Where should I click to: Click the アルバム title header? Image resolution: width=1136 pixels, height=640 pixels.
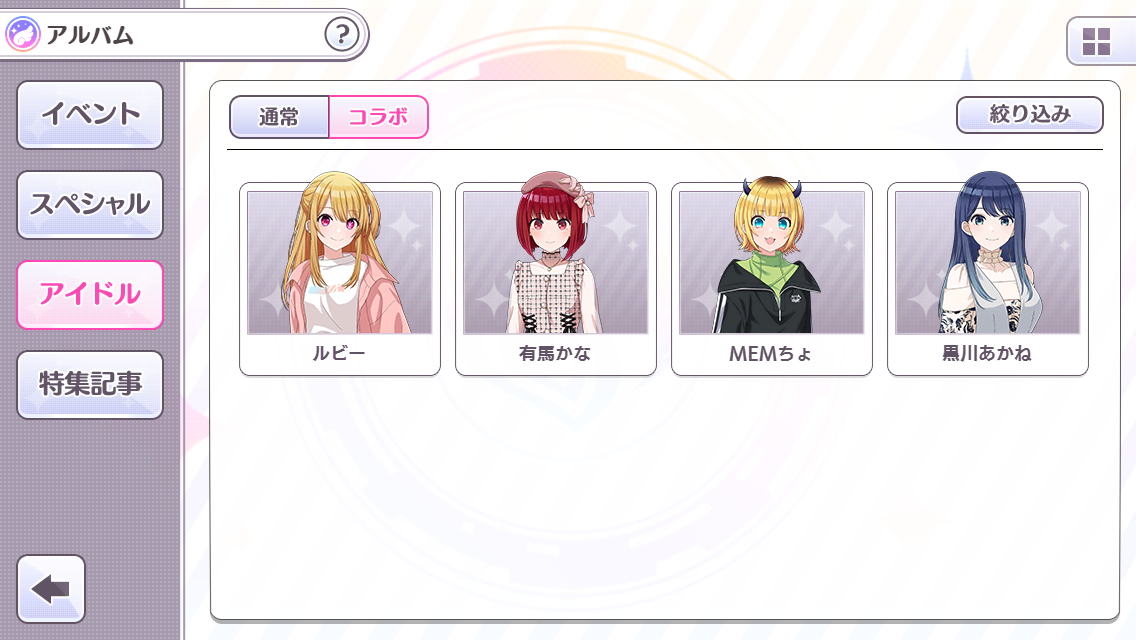90,35
